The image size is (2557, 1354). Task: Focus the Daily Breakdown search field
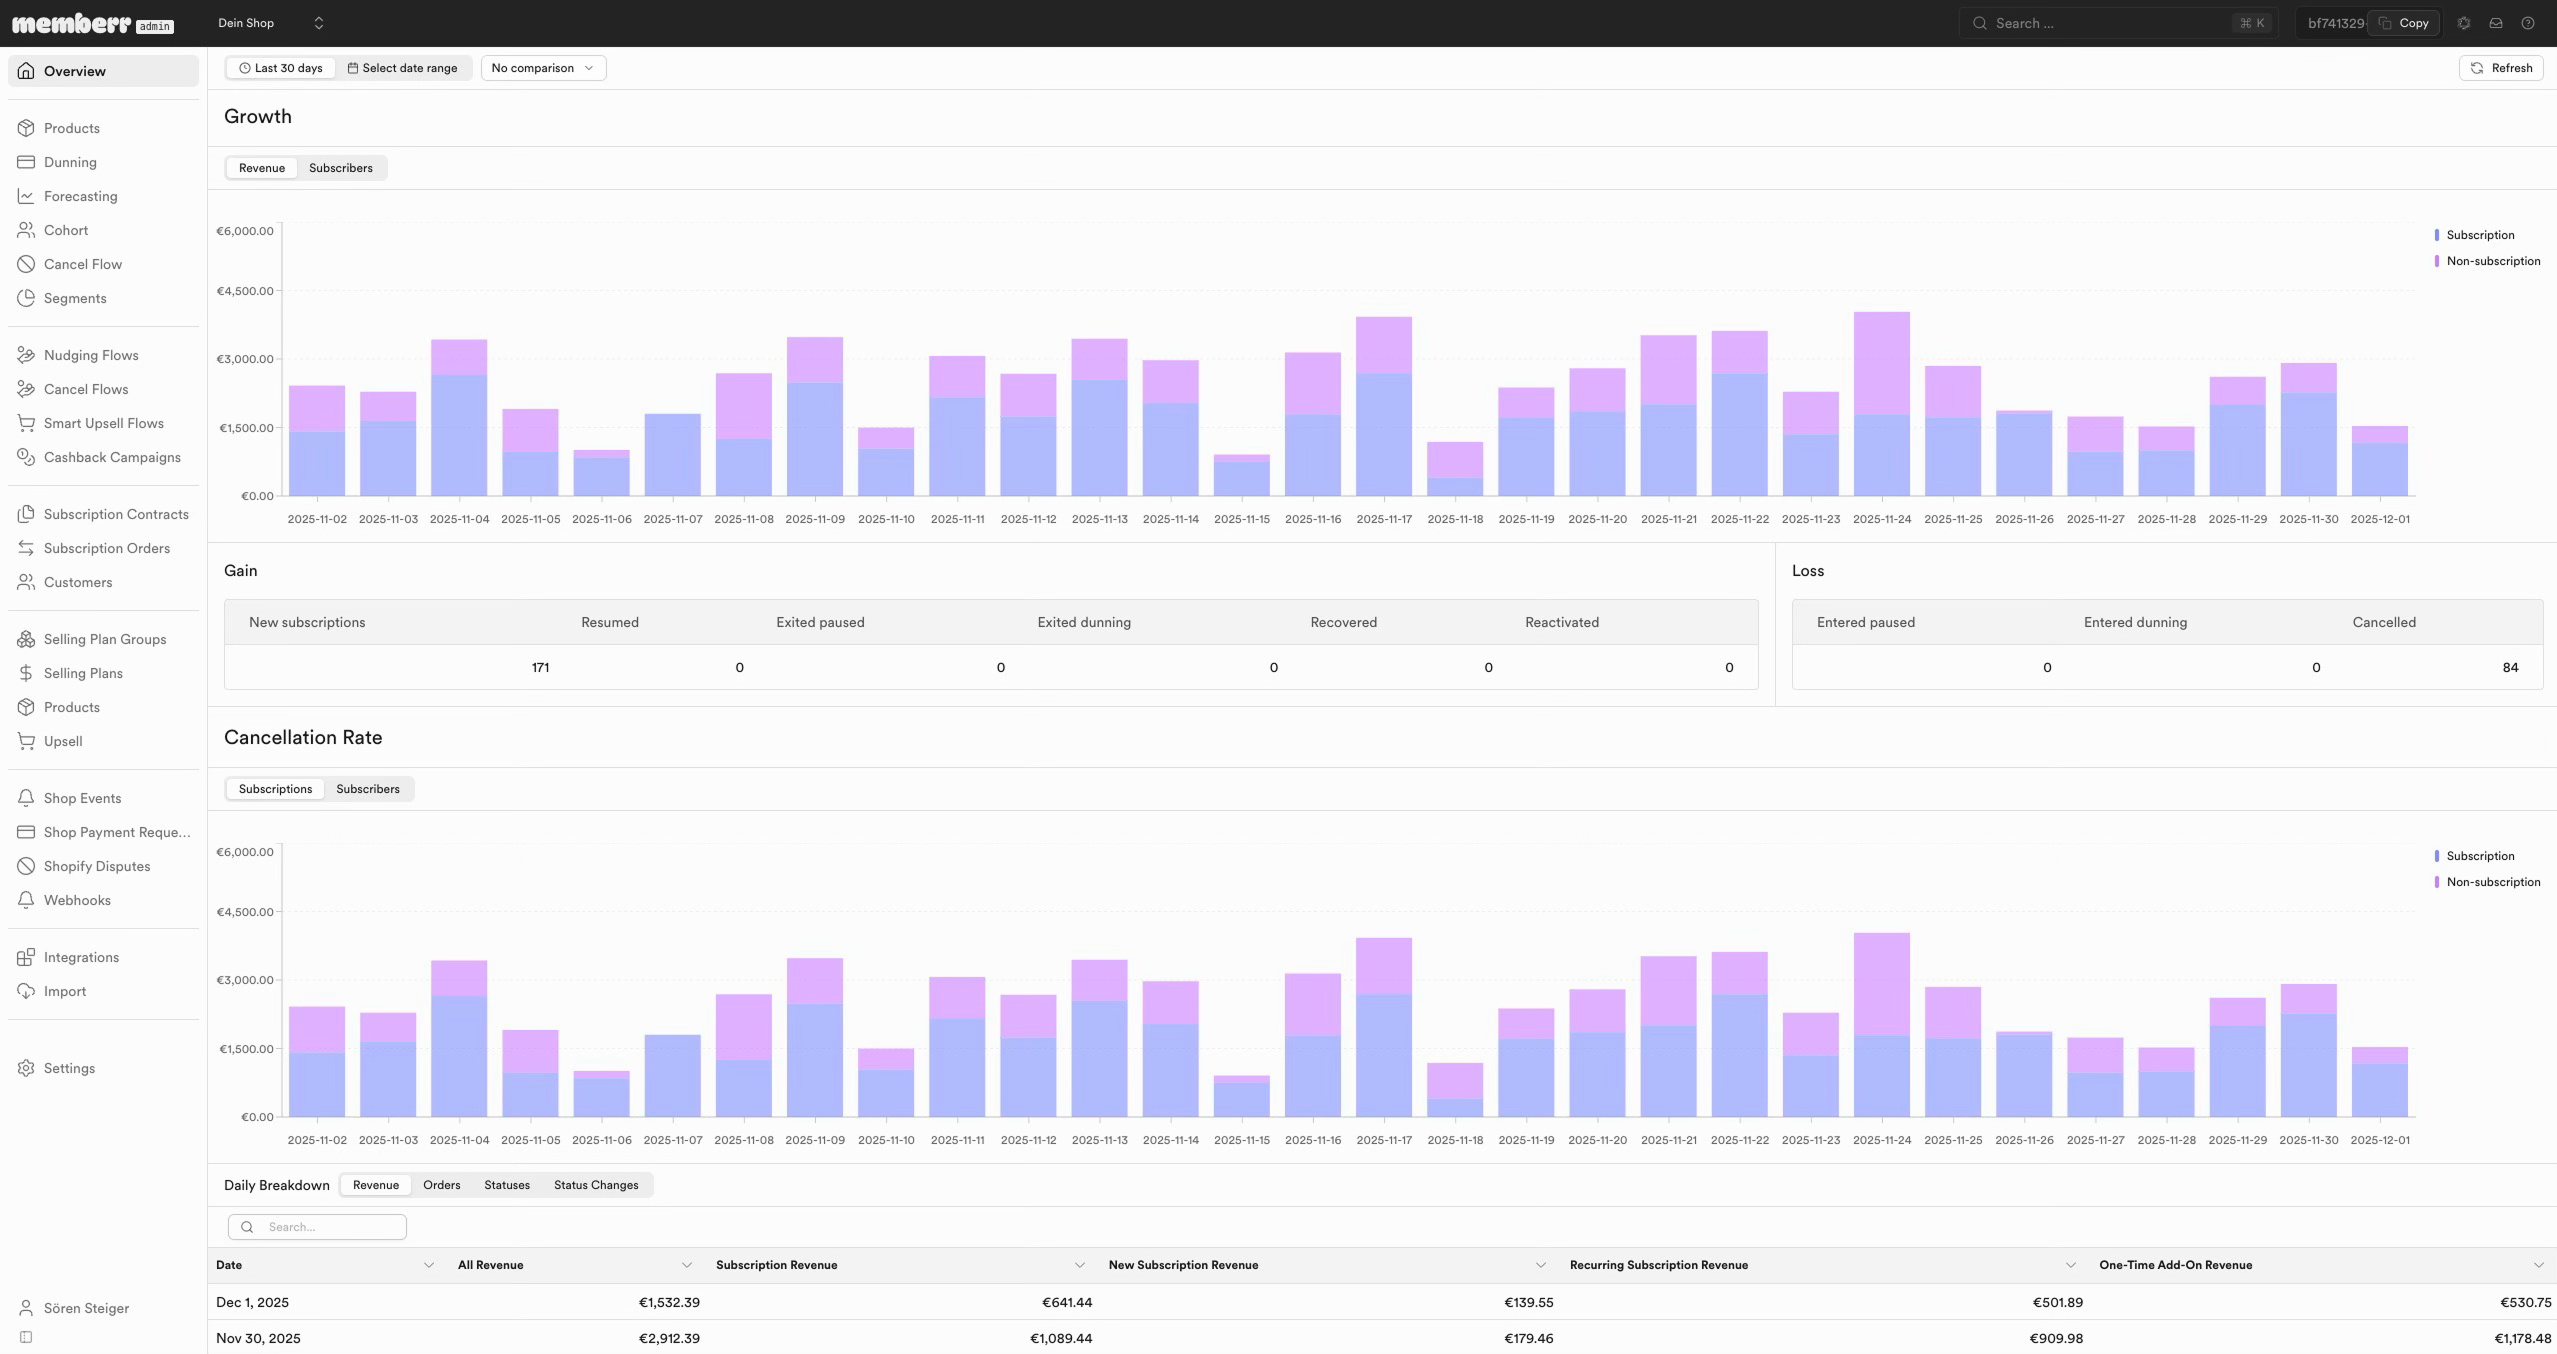(317, 1227)
